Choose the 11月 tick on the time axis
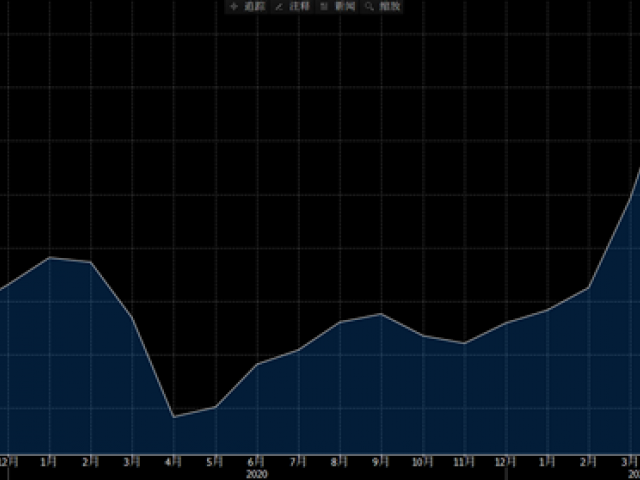Viewport: 640px width, 480px height. point(464,462)
